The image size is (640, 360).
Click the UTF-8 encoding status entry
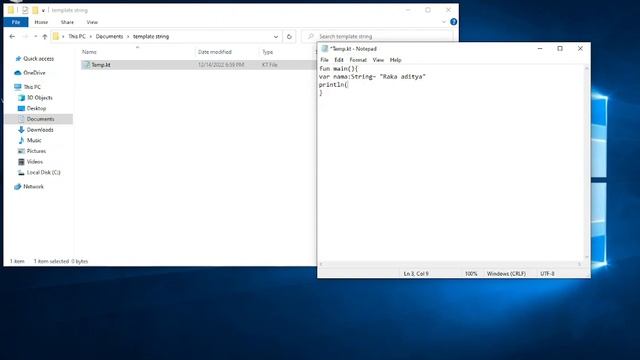point(547,273)
